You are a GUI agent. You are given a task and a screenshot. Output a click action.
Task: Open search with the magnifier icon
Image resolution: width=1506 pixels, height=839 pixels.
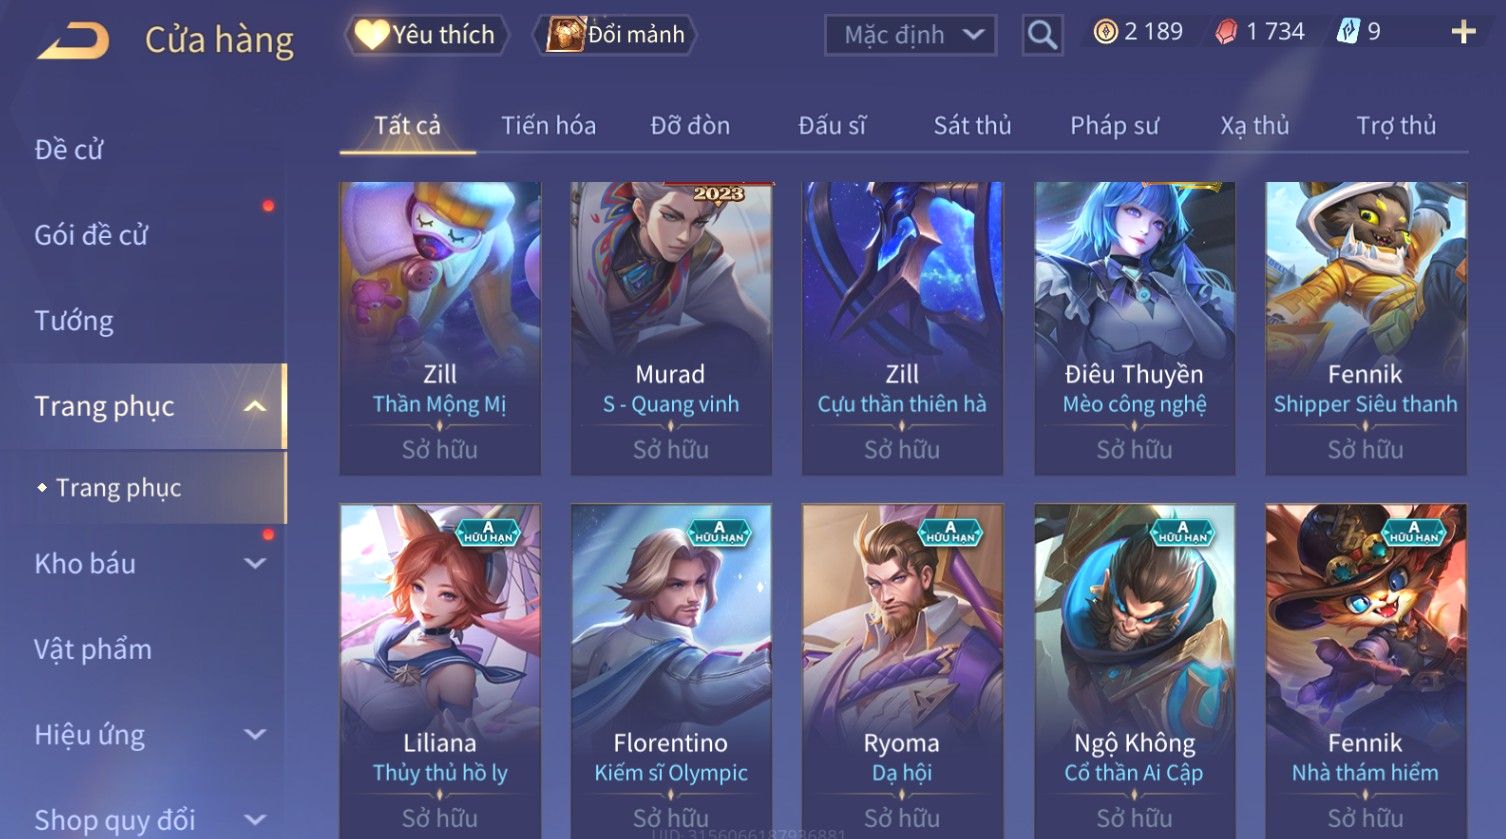pos(1042,35)
